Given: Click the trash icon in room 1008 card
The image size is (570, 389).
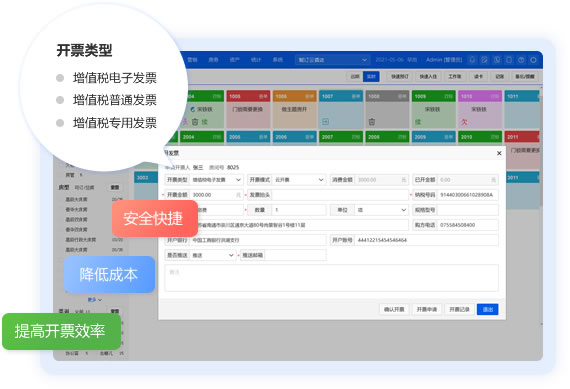Looking at the screenshot, I should 372,122.
